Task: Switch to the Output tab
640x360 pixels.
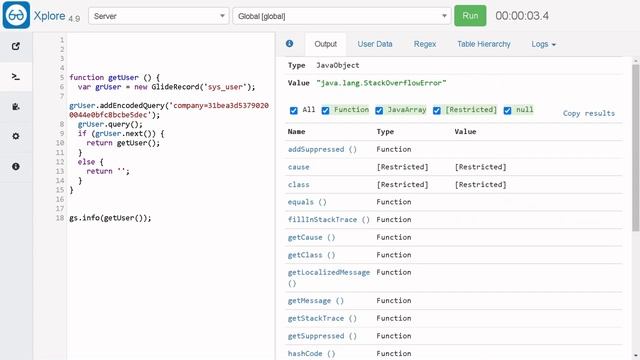Action: (x=325, y=44)
